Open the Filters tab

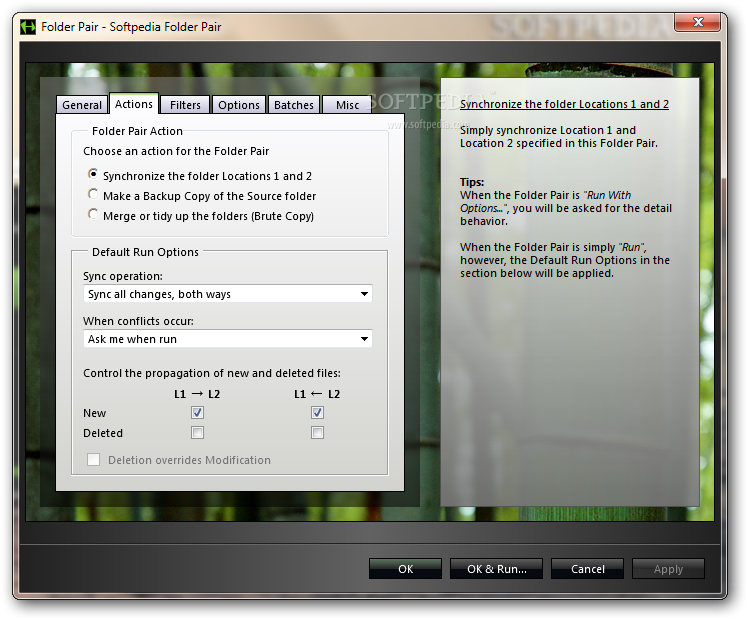click(x=185, y=105)
